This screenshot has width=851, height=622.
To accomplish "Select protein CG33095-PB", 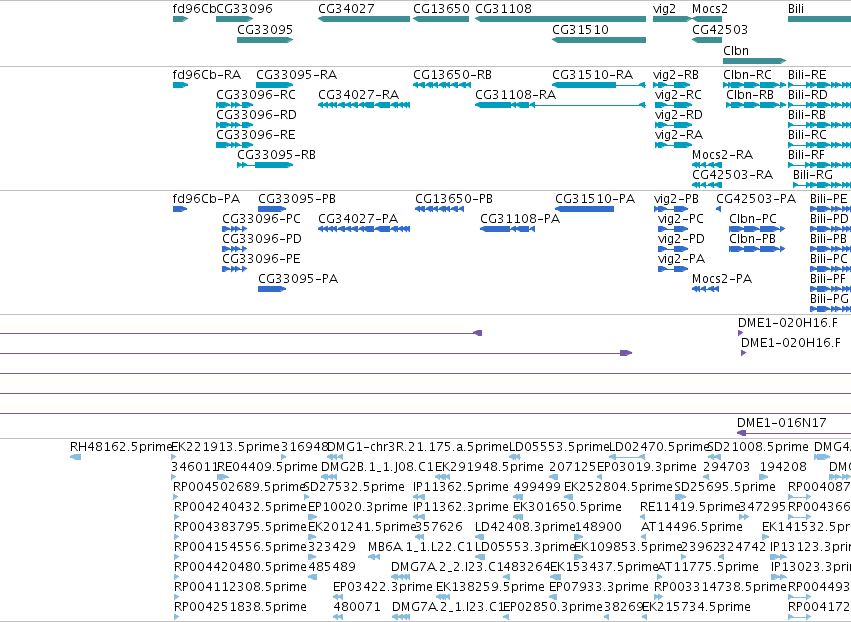I will click(x=272, y=209).
